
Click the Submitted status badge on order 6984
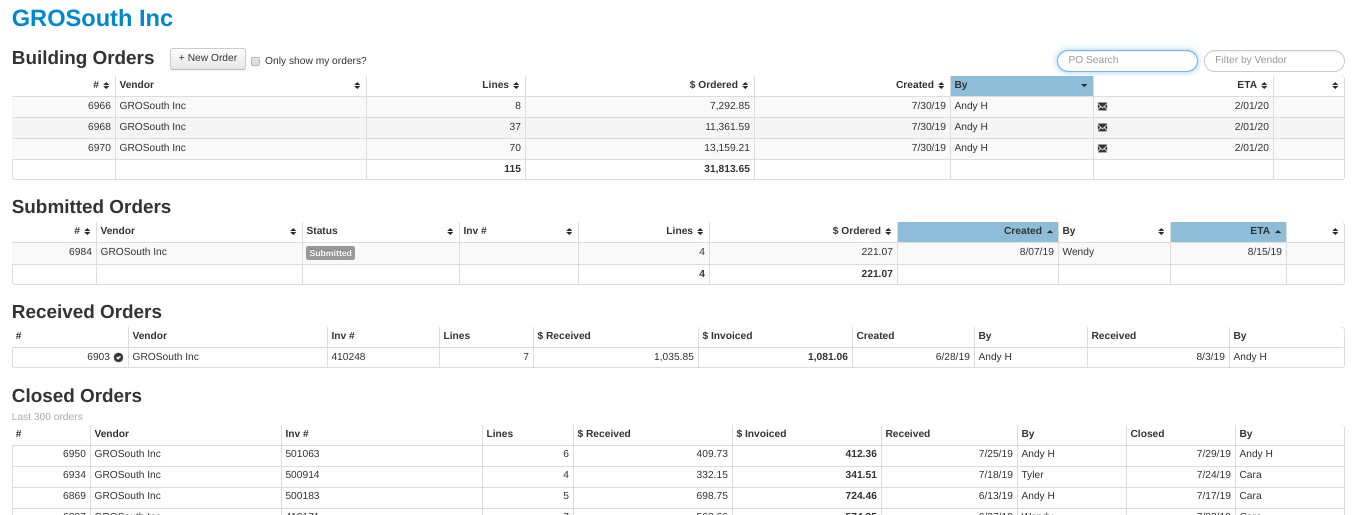pyautogui.click(x=330, y=253)
